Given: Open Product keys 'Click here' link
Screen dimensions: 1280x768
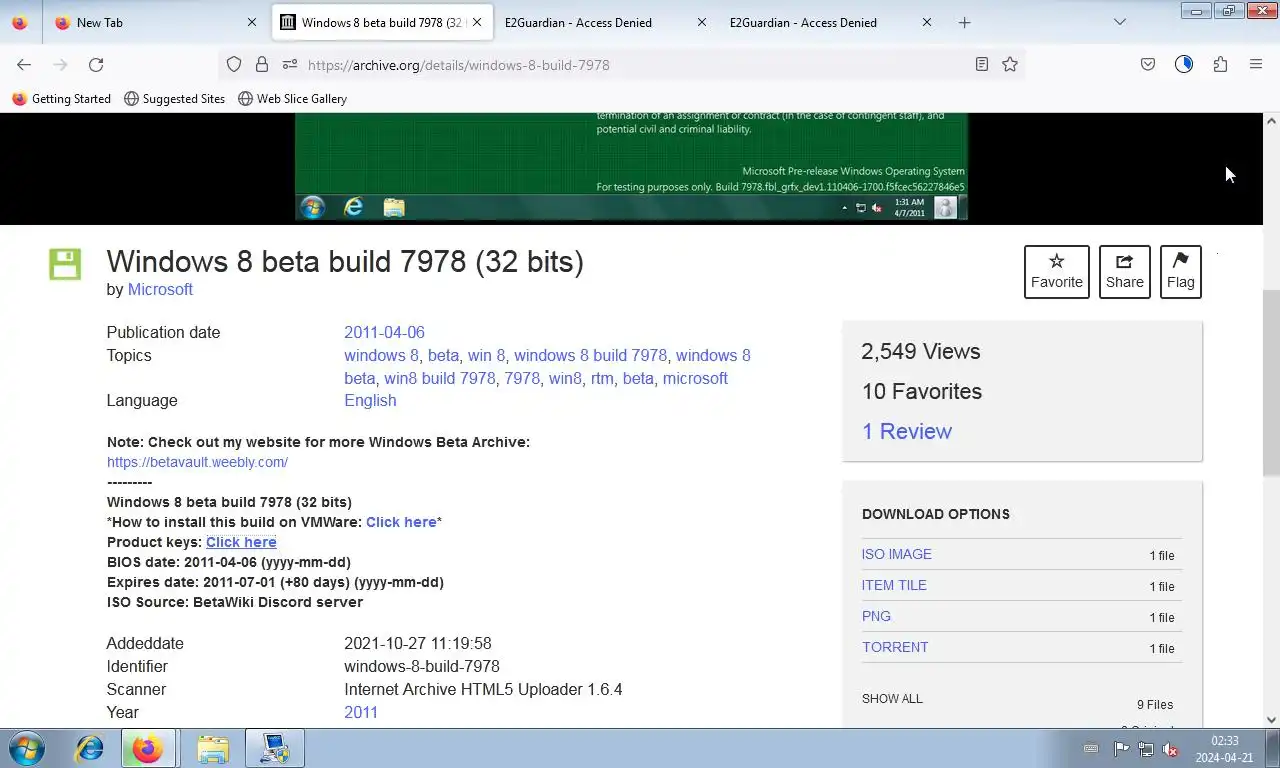Looking at the screenshot, I should pyautogui.click(x=241, y=542).
